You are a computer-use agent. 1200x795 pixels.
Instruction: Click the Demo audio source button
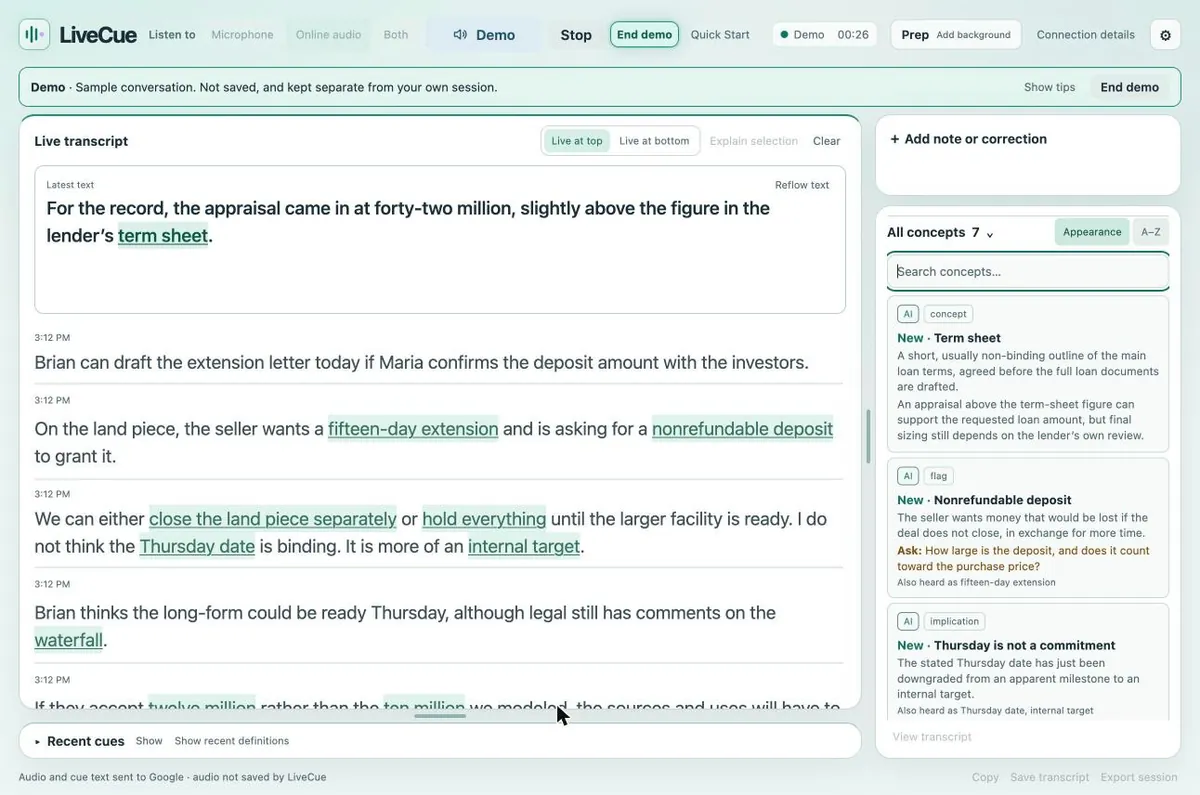pos(484,35)
